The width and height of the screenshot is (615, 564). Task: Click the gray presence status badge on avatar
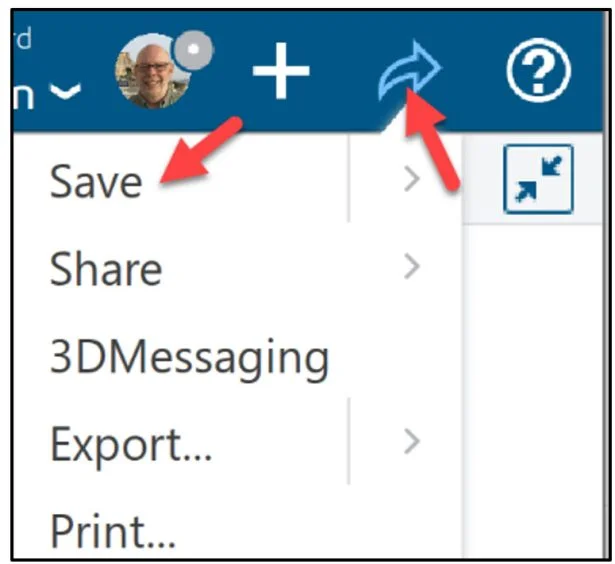193,51
